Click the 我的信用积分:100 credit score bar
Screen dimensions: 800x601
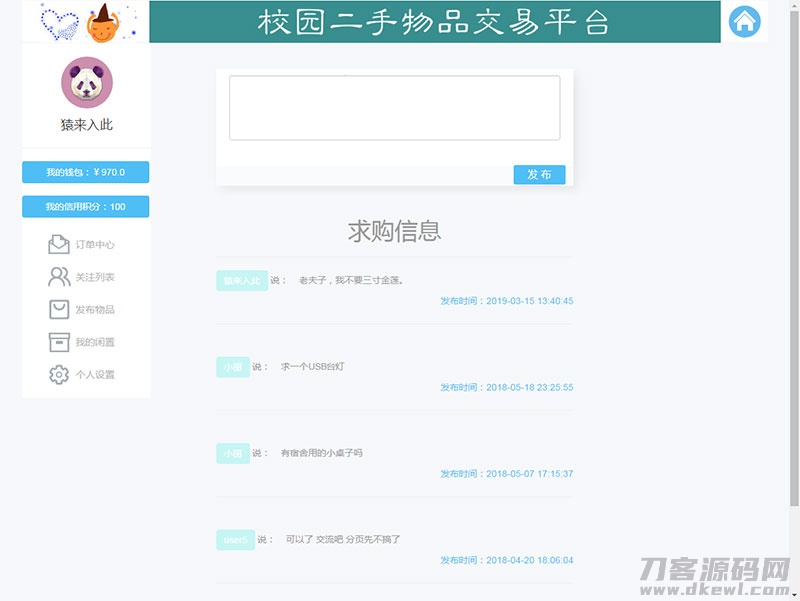[84, 206]
